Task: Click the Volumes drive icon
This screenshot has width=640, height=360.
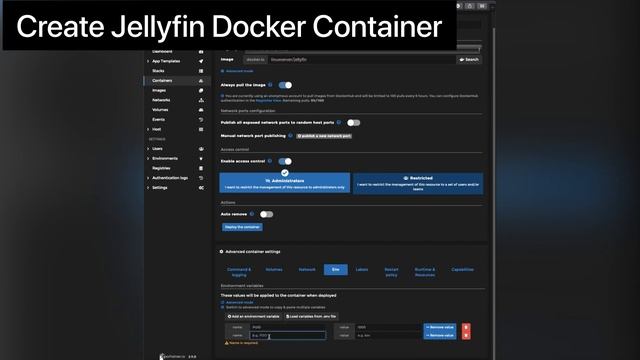Action: tap(201, 110)
